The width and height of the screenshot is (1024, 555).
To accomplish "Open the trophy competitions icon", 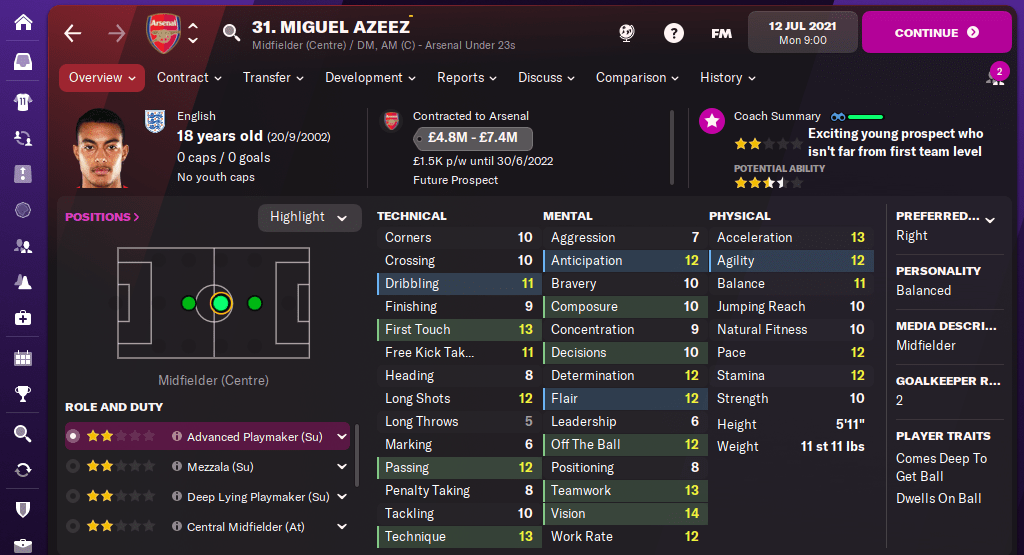I will point(23,395).
